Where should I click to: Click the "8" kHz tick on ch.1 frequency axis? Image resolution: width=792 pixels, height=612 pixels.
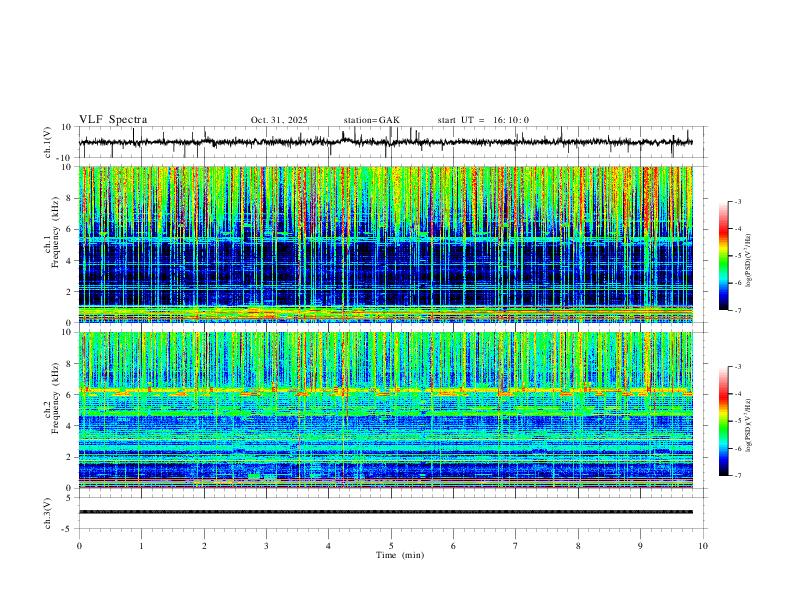71,198
